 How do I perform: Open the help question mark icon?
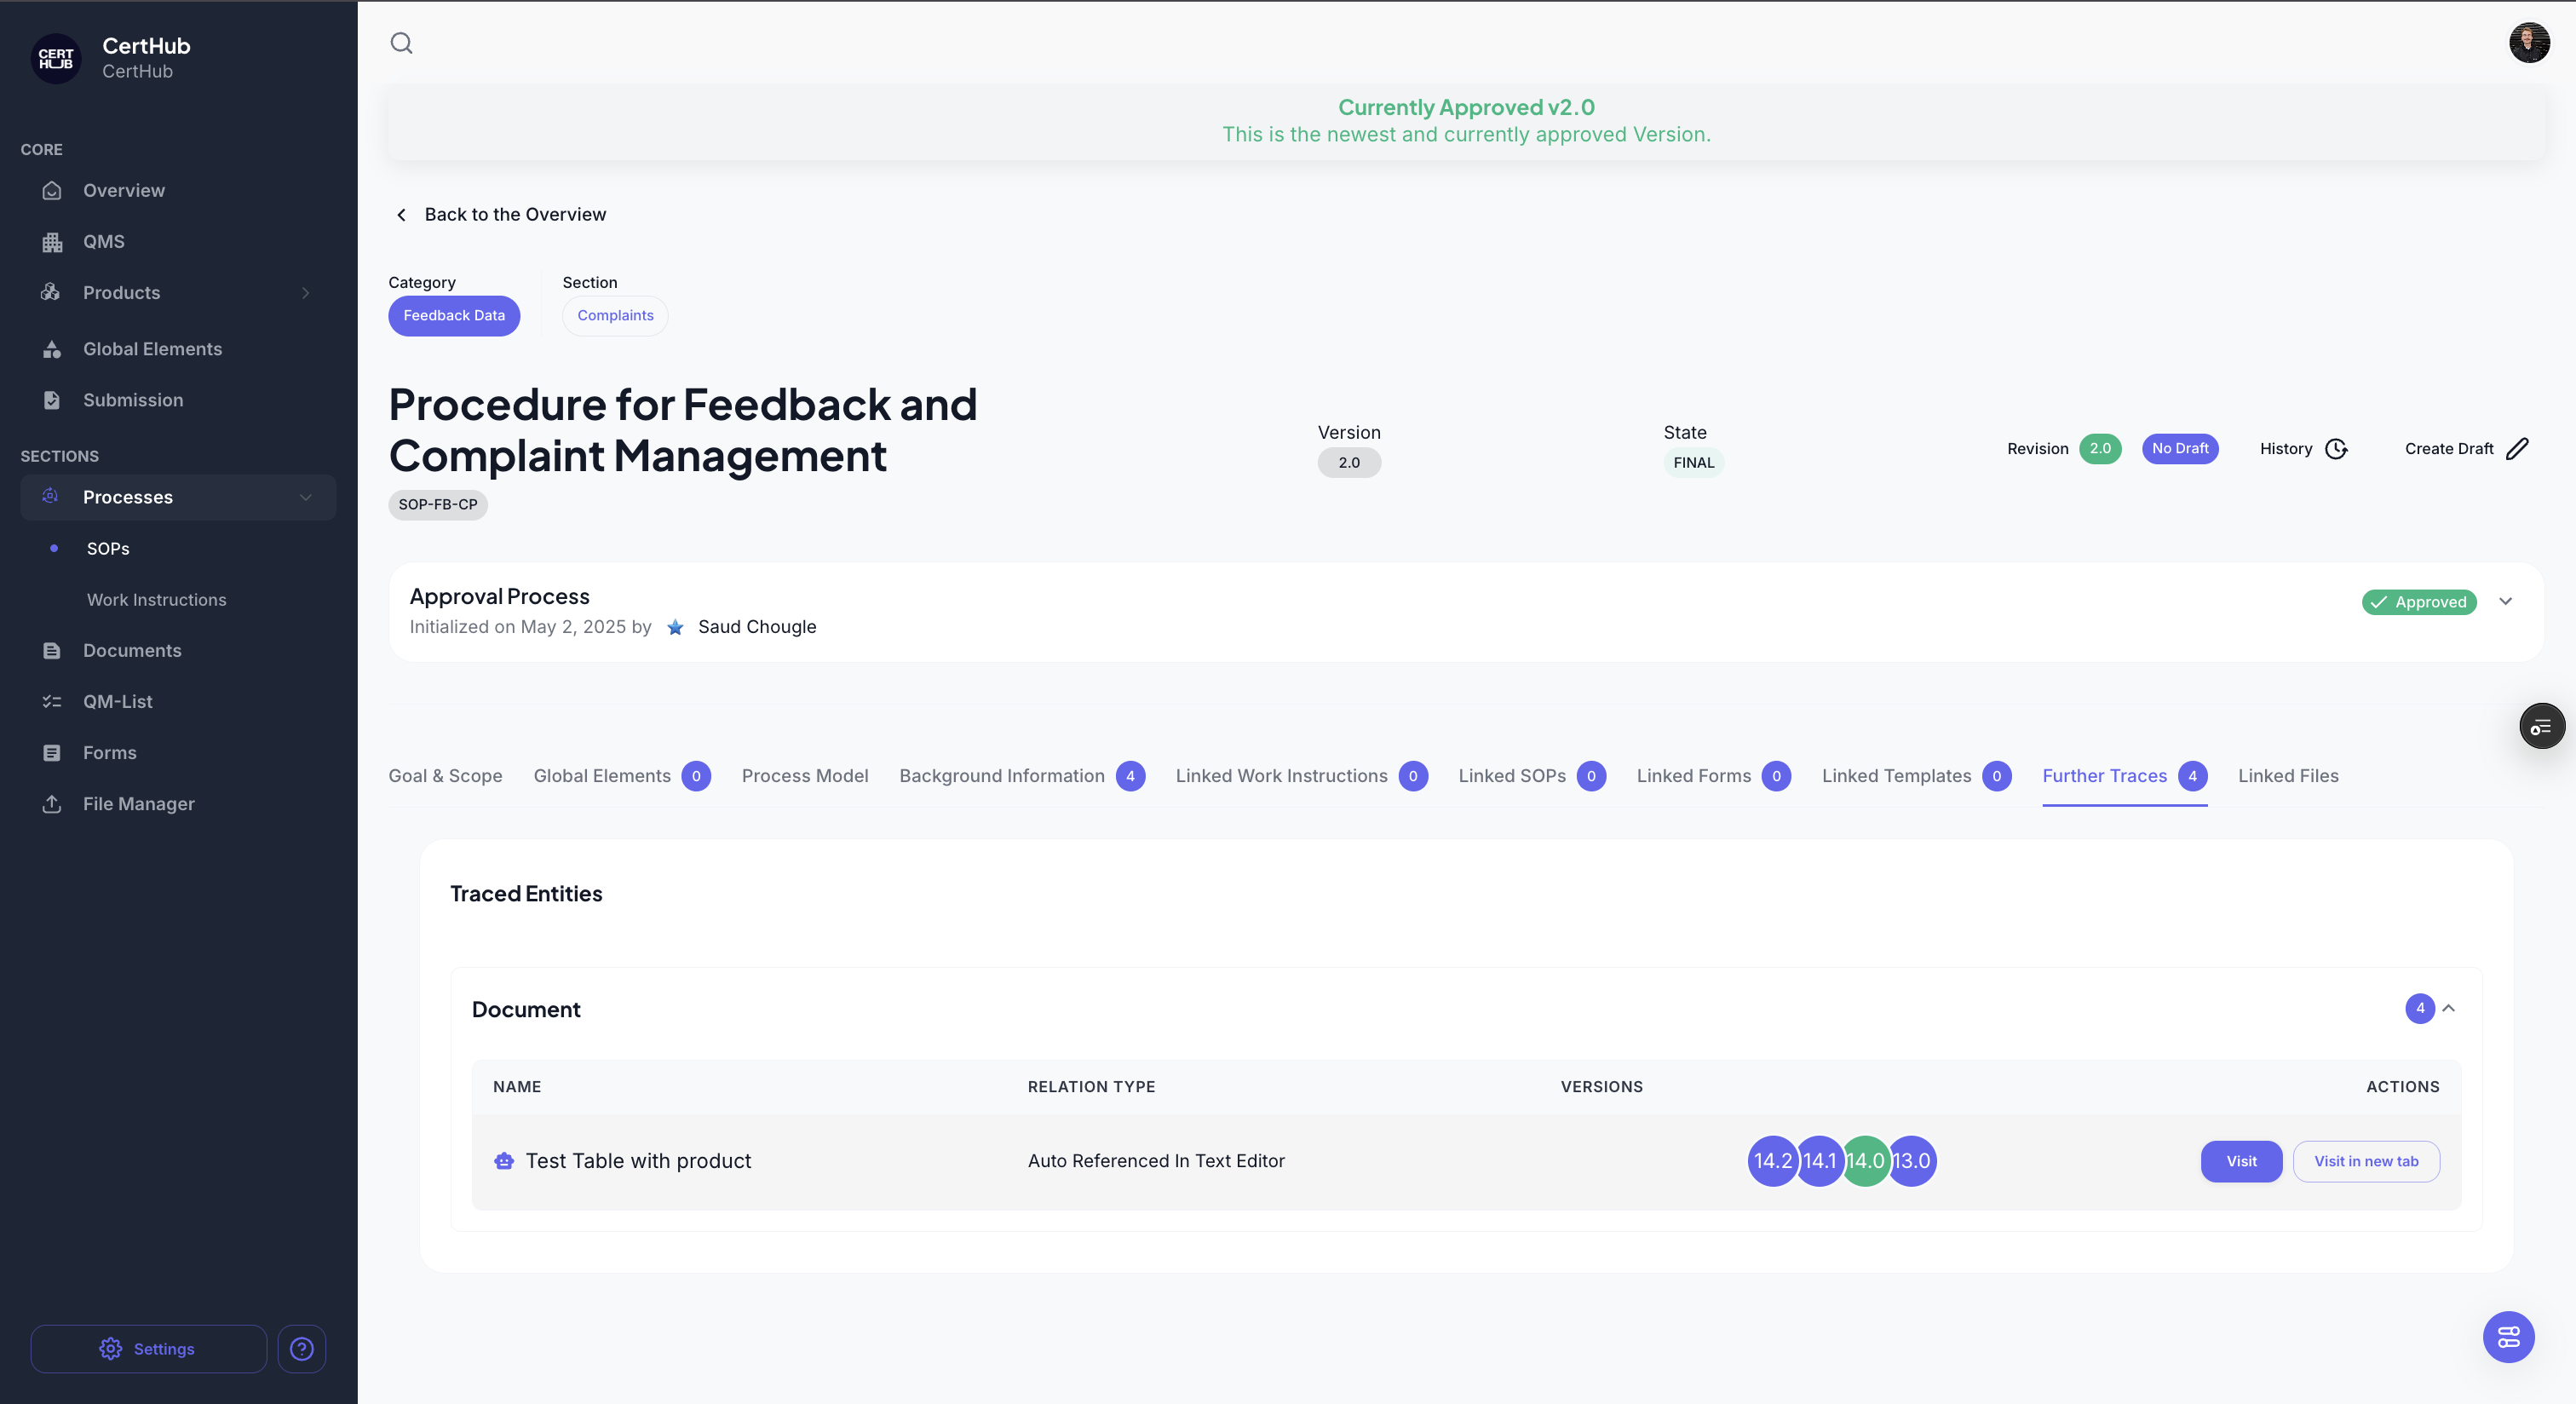[301, 1348]
